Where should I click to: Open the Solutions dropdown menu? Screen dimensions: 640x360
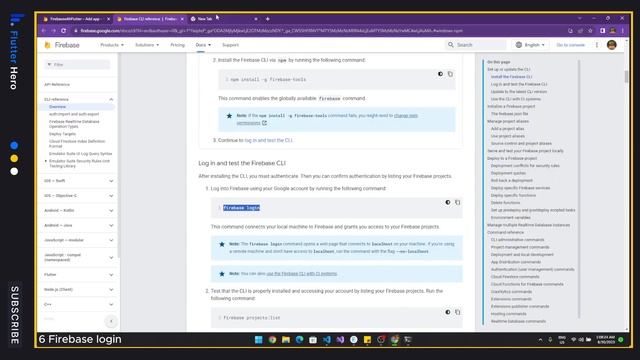point(147,45)
